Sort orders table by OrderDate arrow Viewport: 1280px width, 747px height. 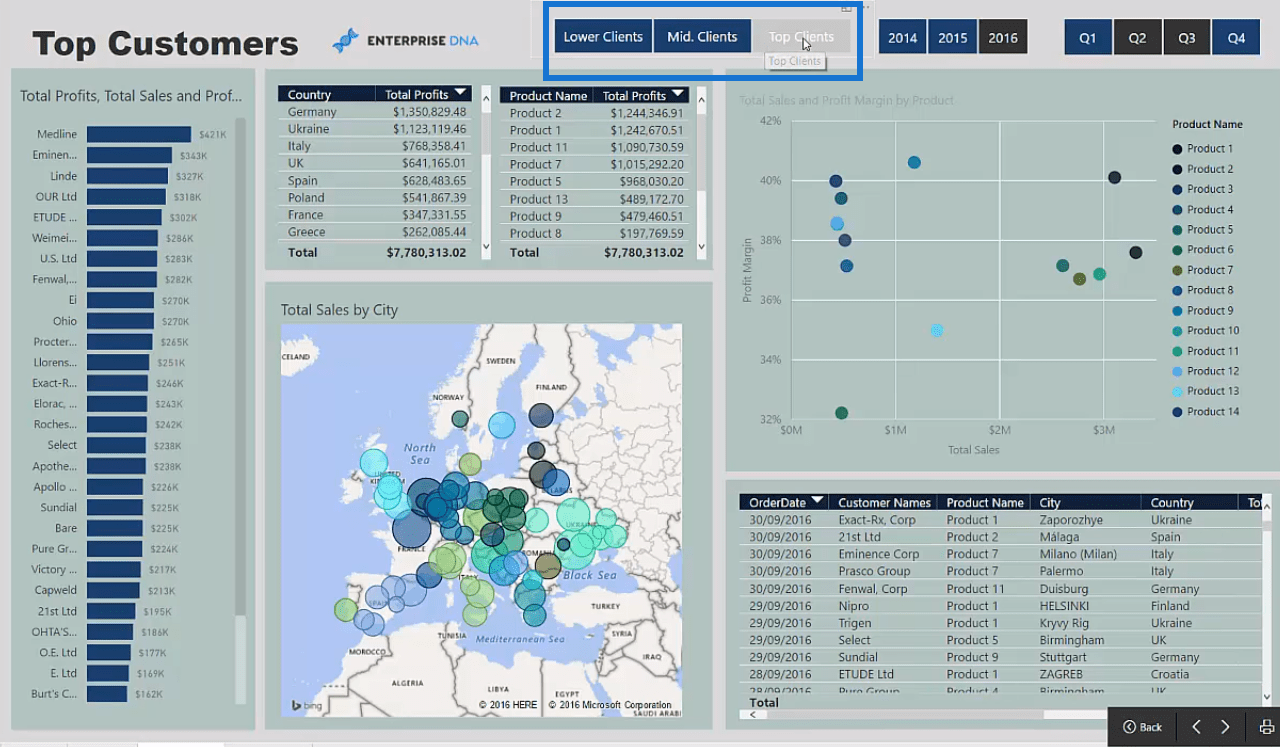tap(817, 500)
